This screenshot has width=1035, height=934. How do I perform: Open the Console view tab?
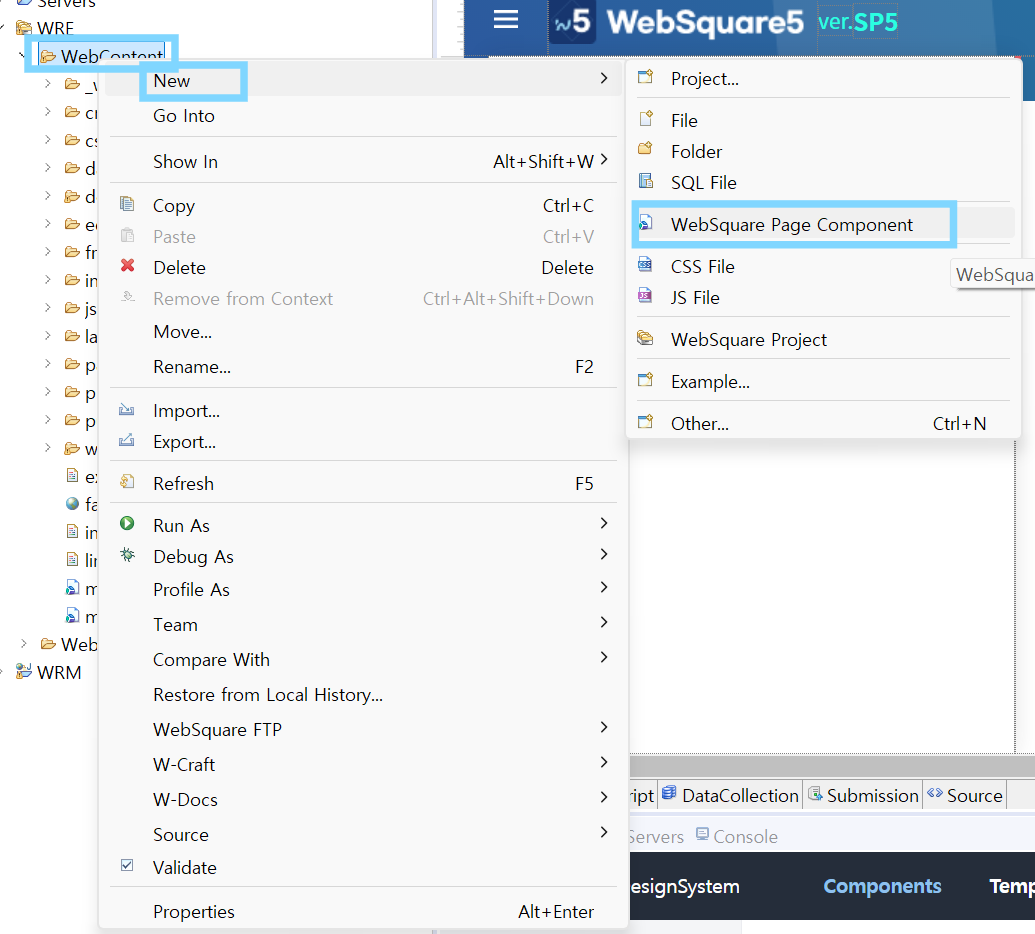click(737, 836)
